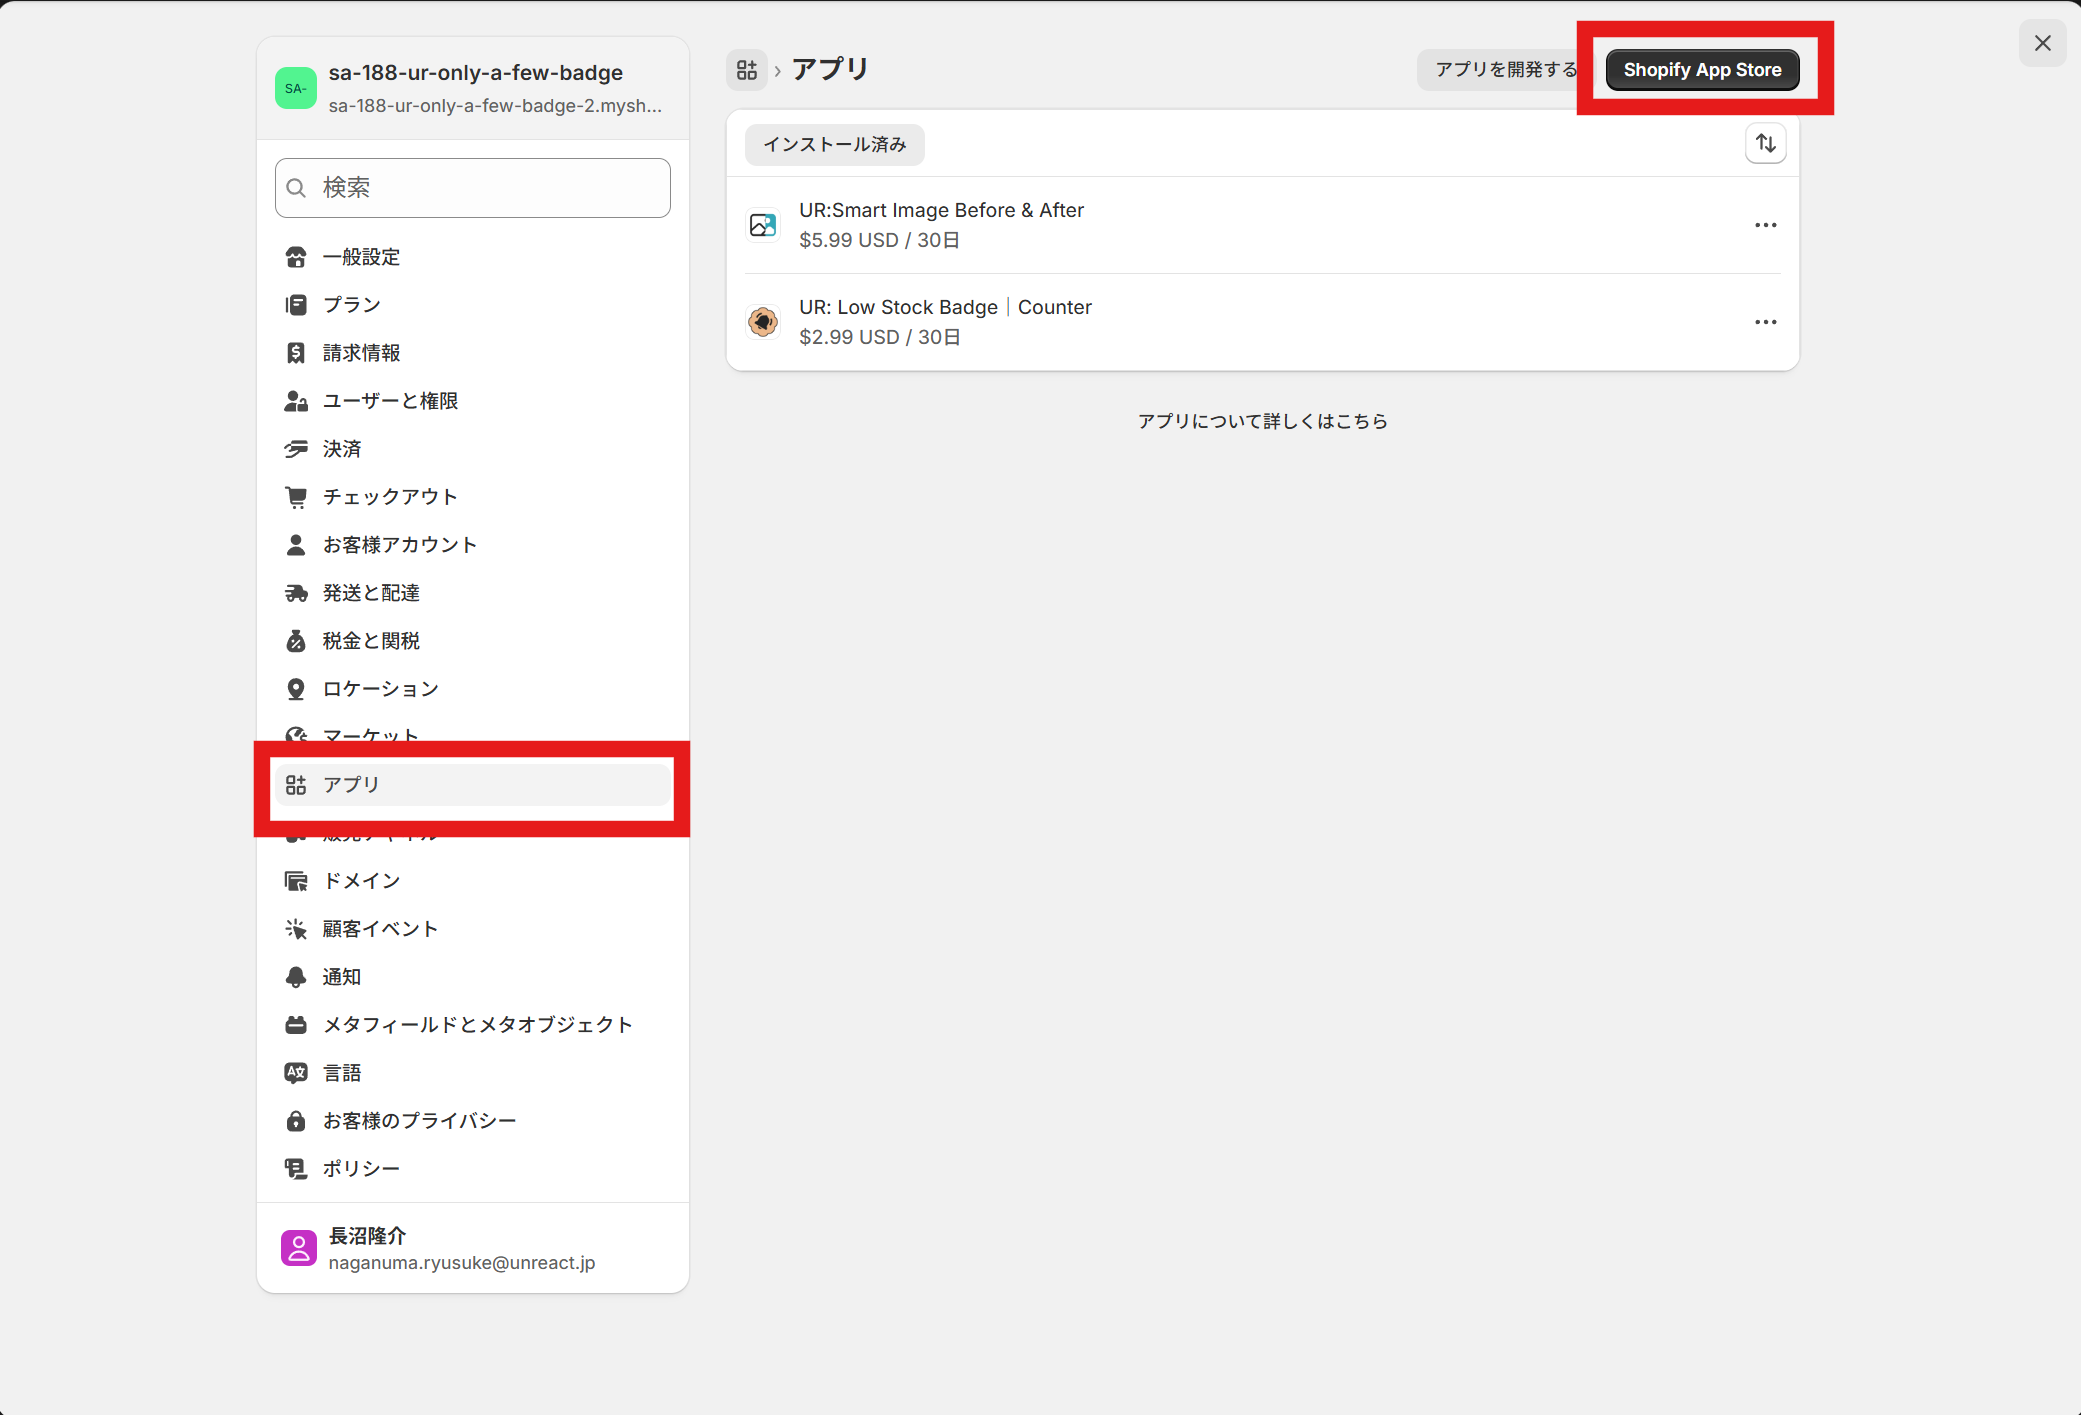Open more options for Low Stock Badge
2081x1415 pixels.
[x=1766, y=322]
